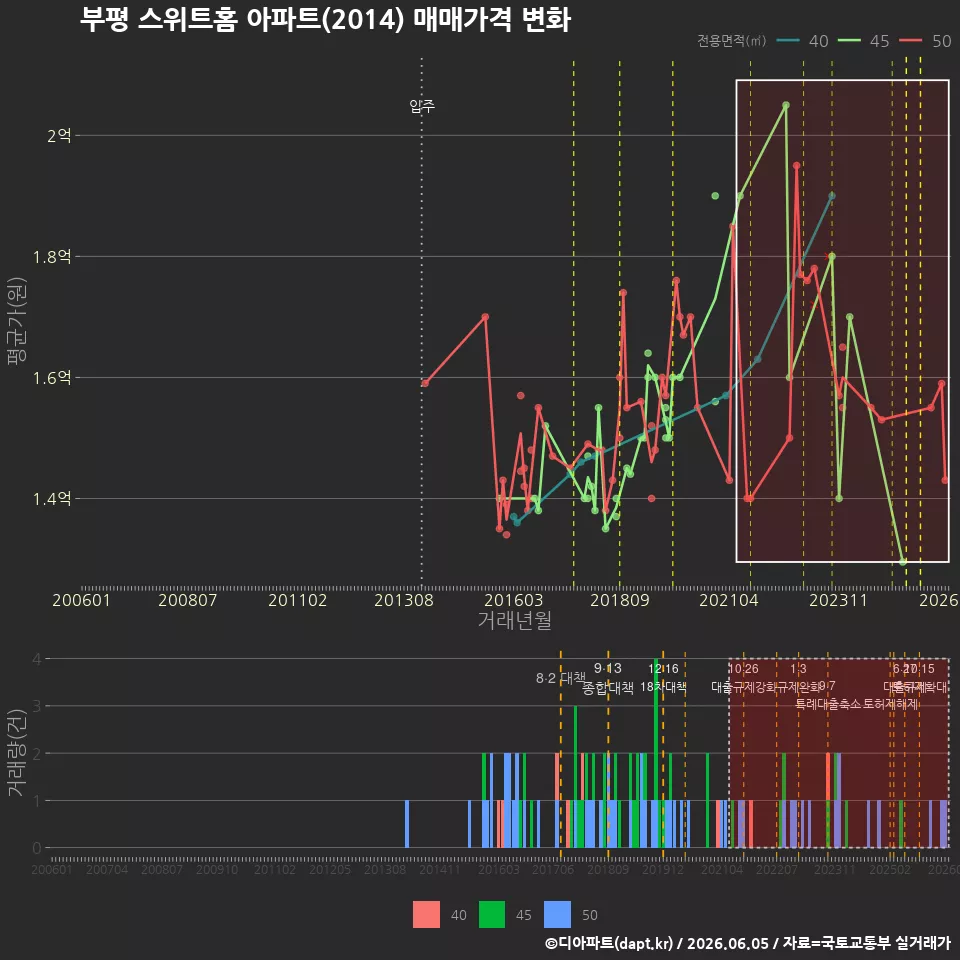
Task: Select the green 45 line legend entry
Action: (x=863, y=40)
